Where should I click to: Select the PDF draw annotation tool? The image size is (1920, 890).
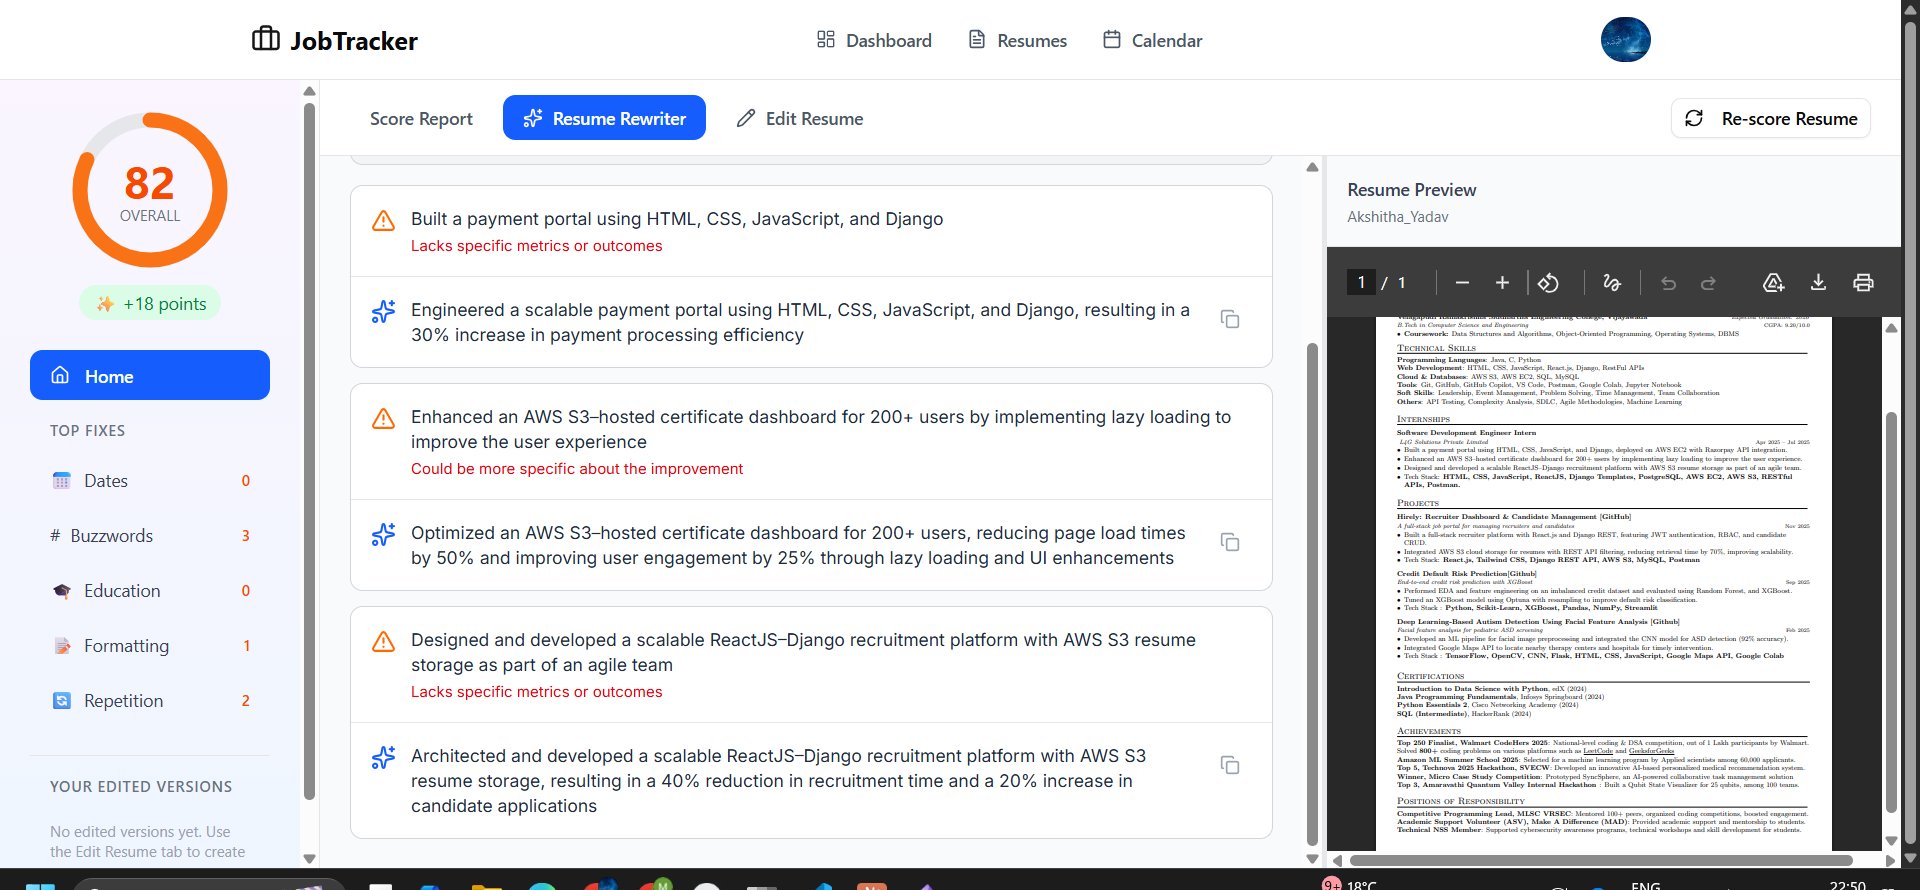[x=1611, y=283]
